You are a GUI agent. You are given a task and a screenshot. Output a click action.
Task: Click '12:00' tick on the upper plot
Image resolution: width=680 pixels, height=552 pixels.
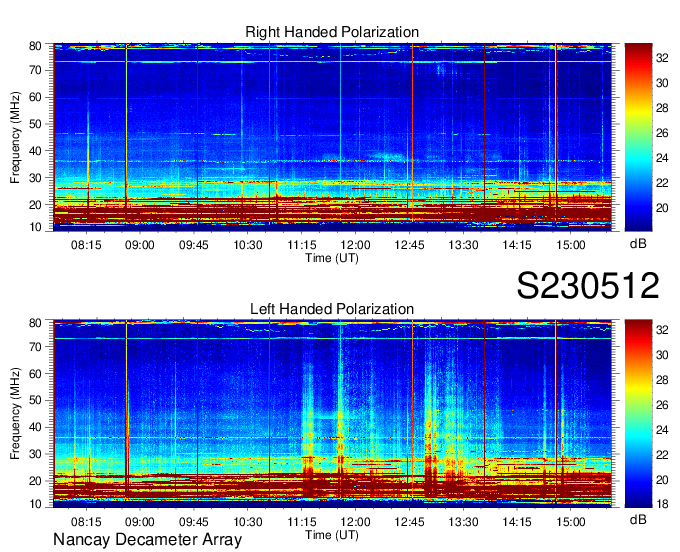coord(355,245)
